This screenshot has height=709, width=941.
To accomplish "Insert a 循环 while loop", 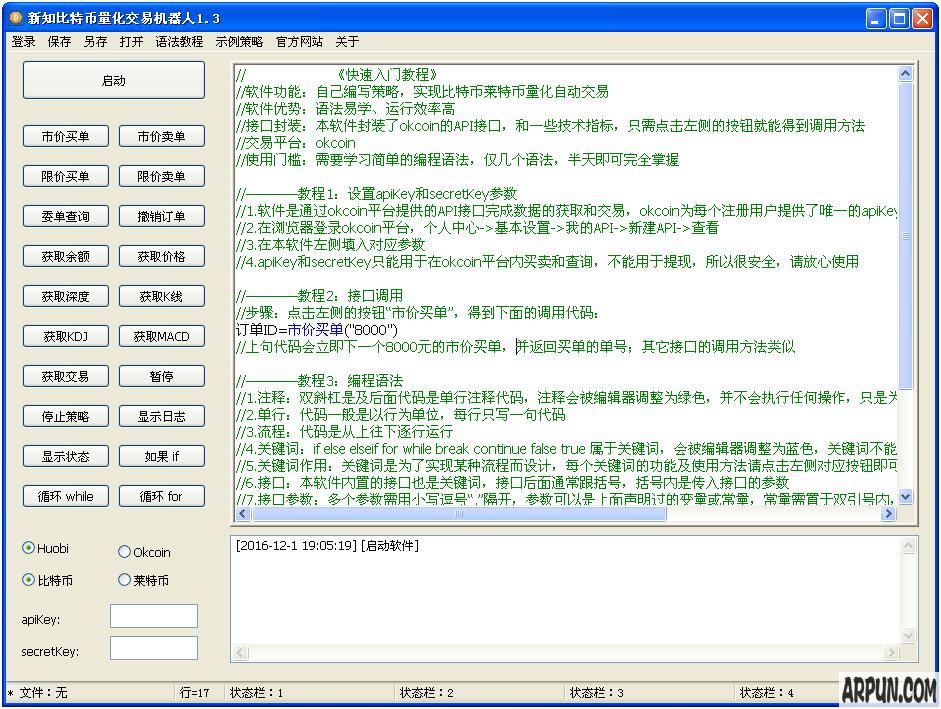I will (x=65, y=496).
